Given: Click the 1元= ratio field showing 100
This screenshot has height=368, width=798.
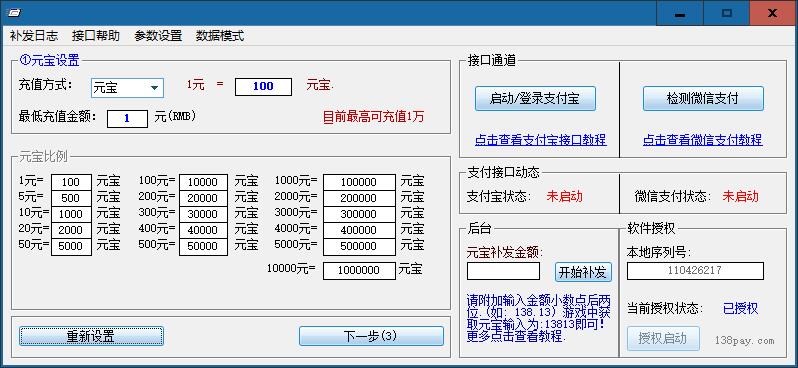Looking at the screenshot, I should pyautogui.click(x=71, y=182).
